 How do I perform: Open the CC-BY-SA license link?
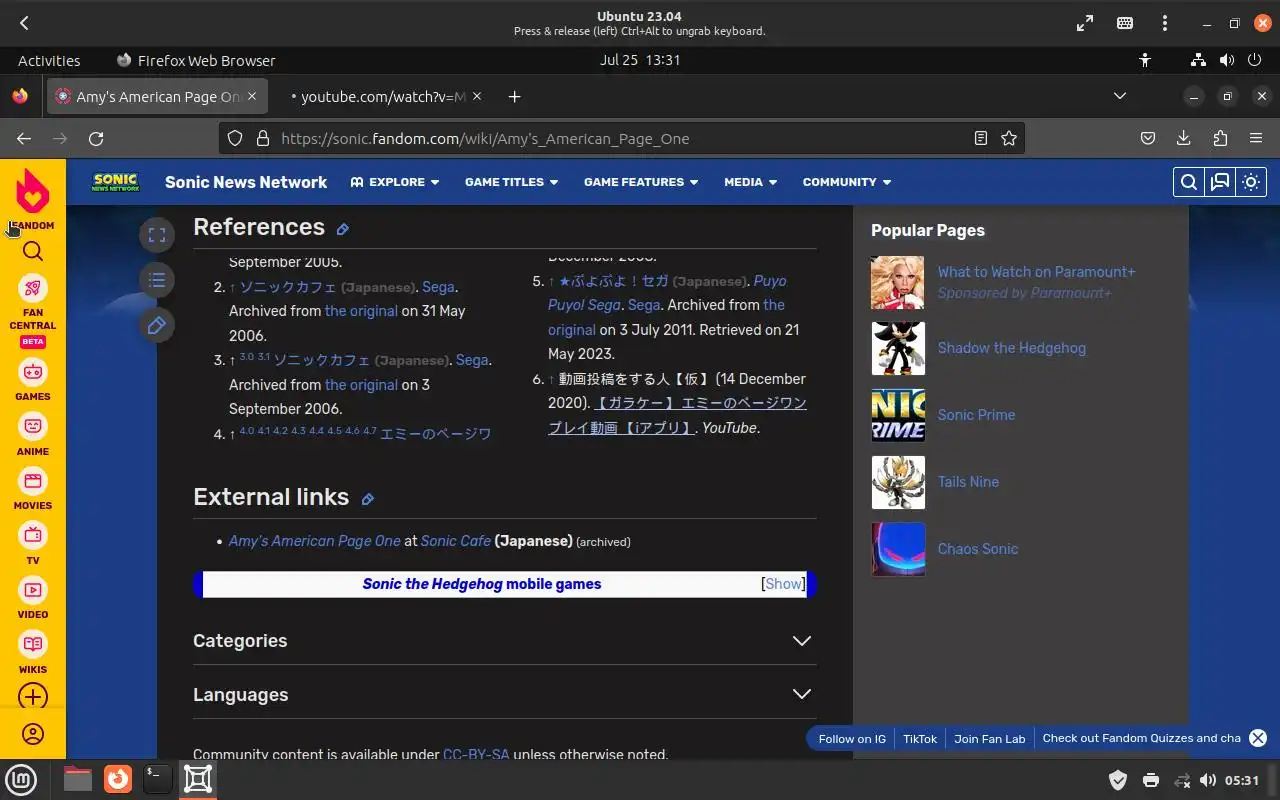click(x=476, y=755)
